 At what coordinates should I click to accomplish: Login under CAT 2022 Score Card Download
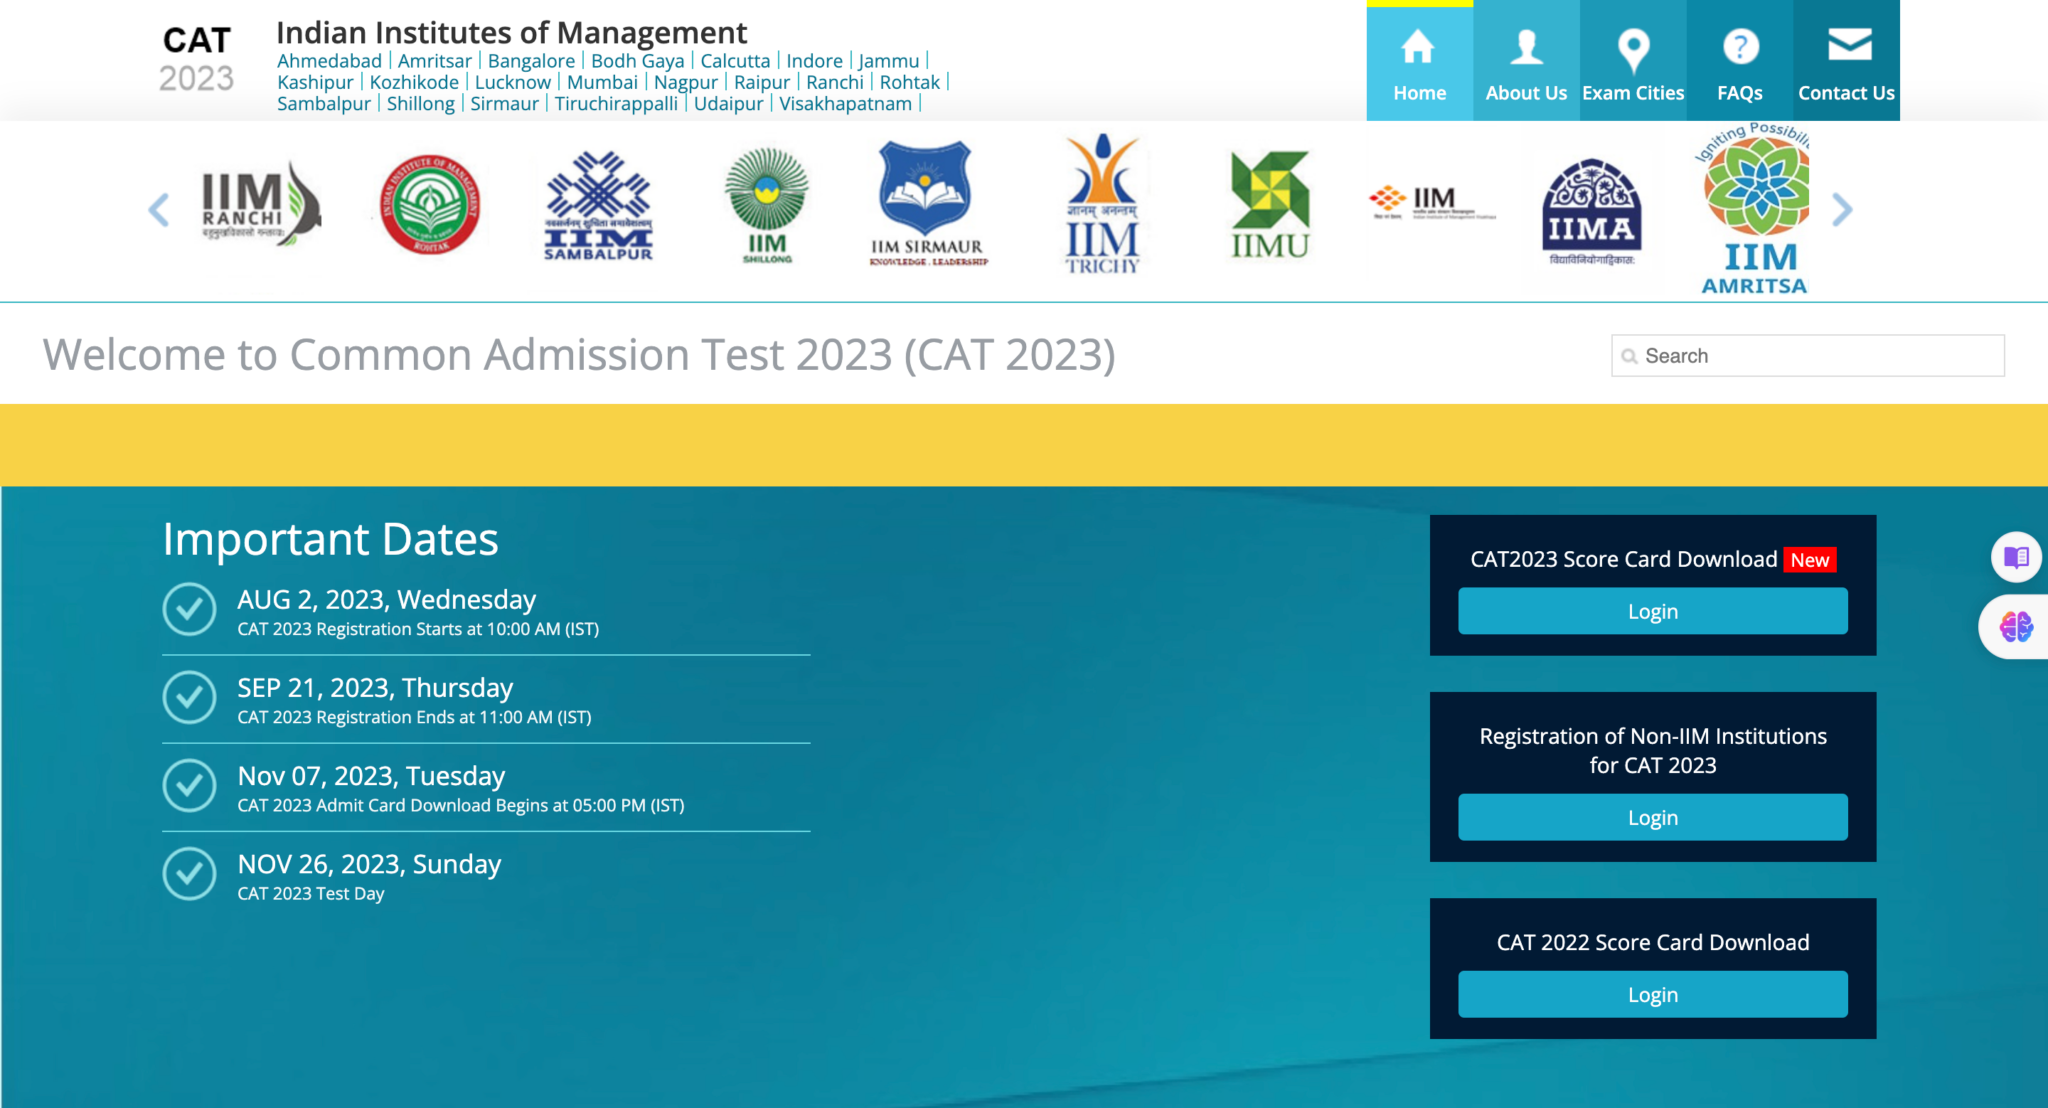click(1652, 994)
